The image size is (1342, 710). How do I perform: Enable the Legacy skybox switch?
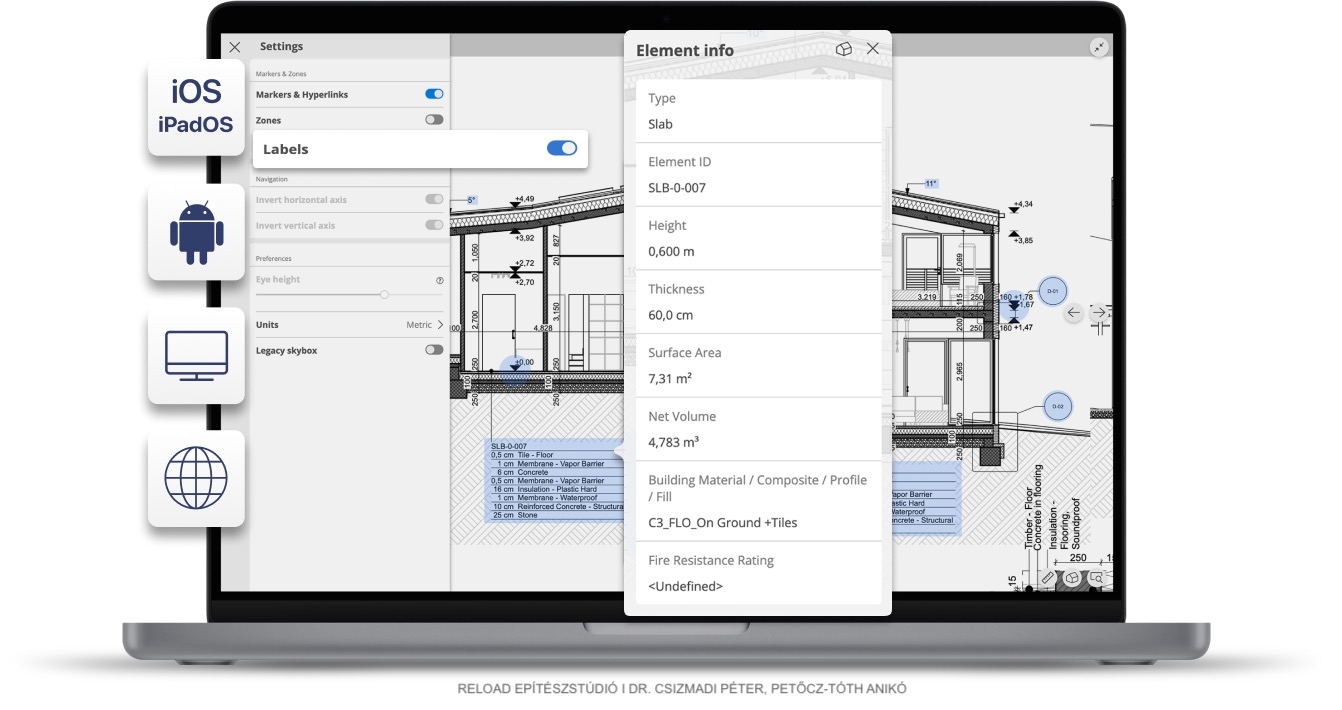(434, 350)
